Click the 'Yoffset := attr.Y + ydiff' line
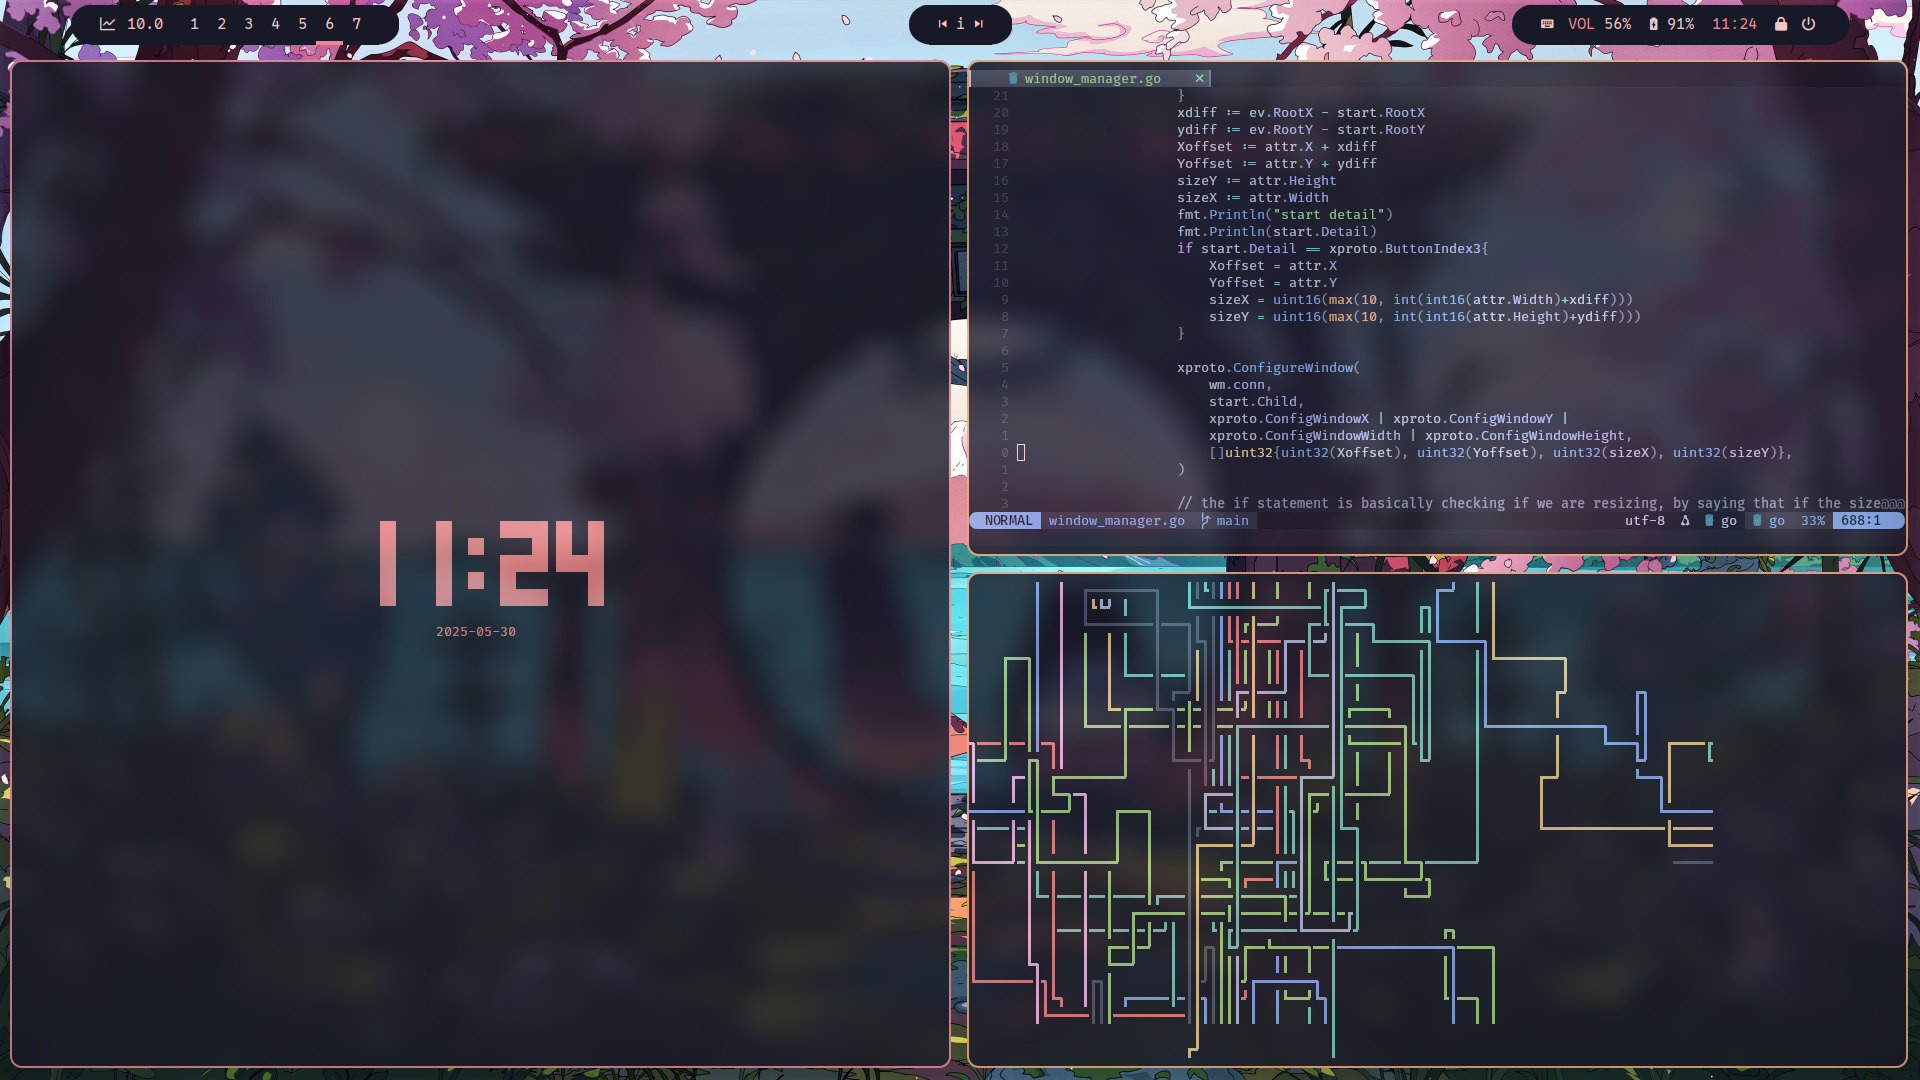Viewport: 1920px width, 1080px height. [1276, 163]
